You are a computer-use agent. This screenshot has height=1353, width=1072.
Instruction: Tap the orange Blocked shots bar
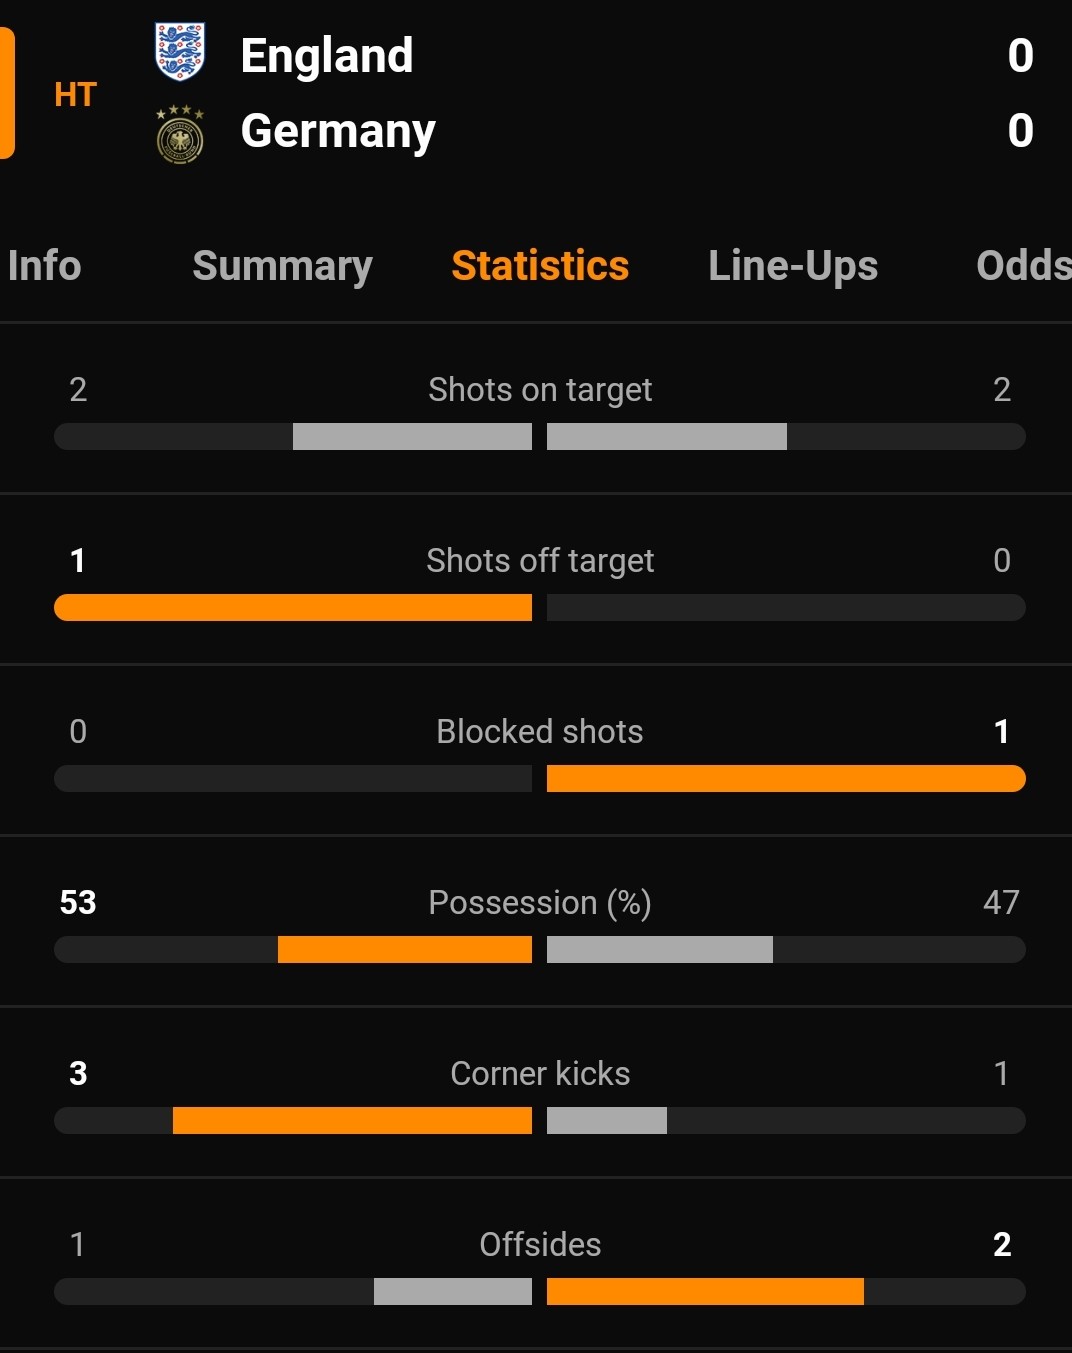pos(786,778)
